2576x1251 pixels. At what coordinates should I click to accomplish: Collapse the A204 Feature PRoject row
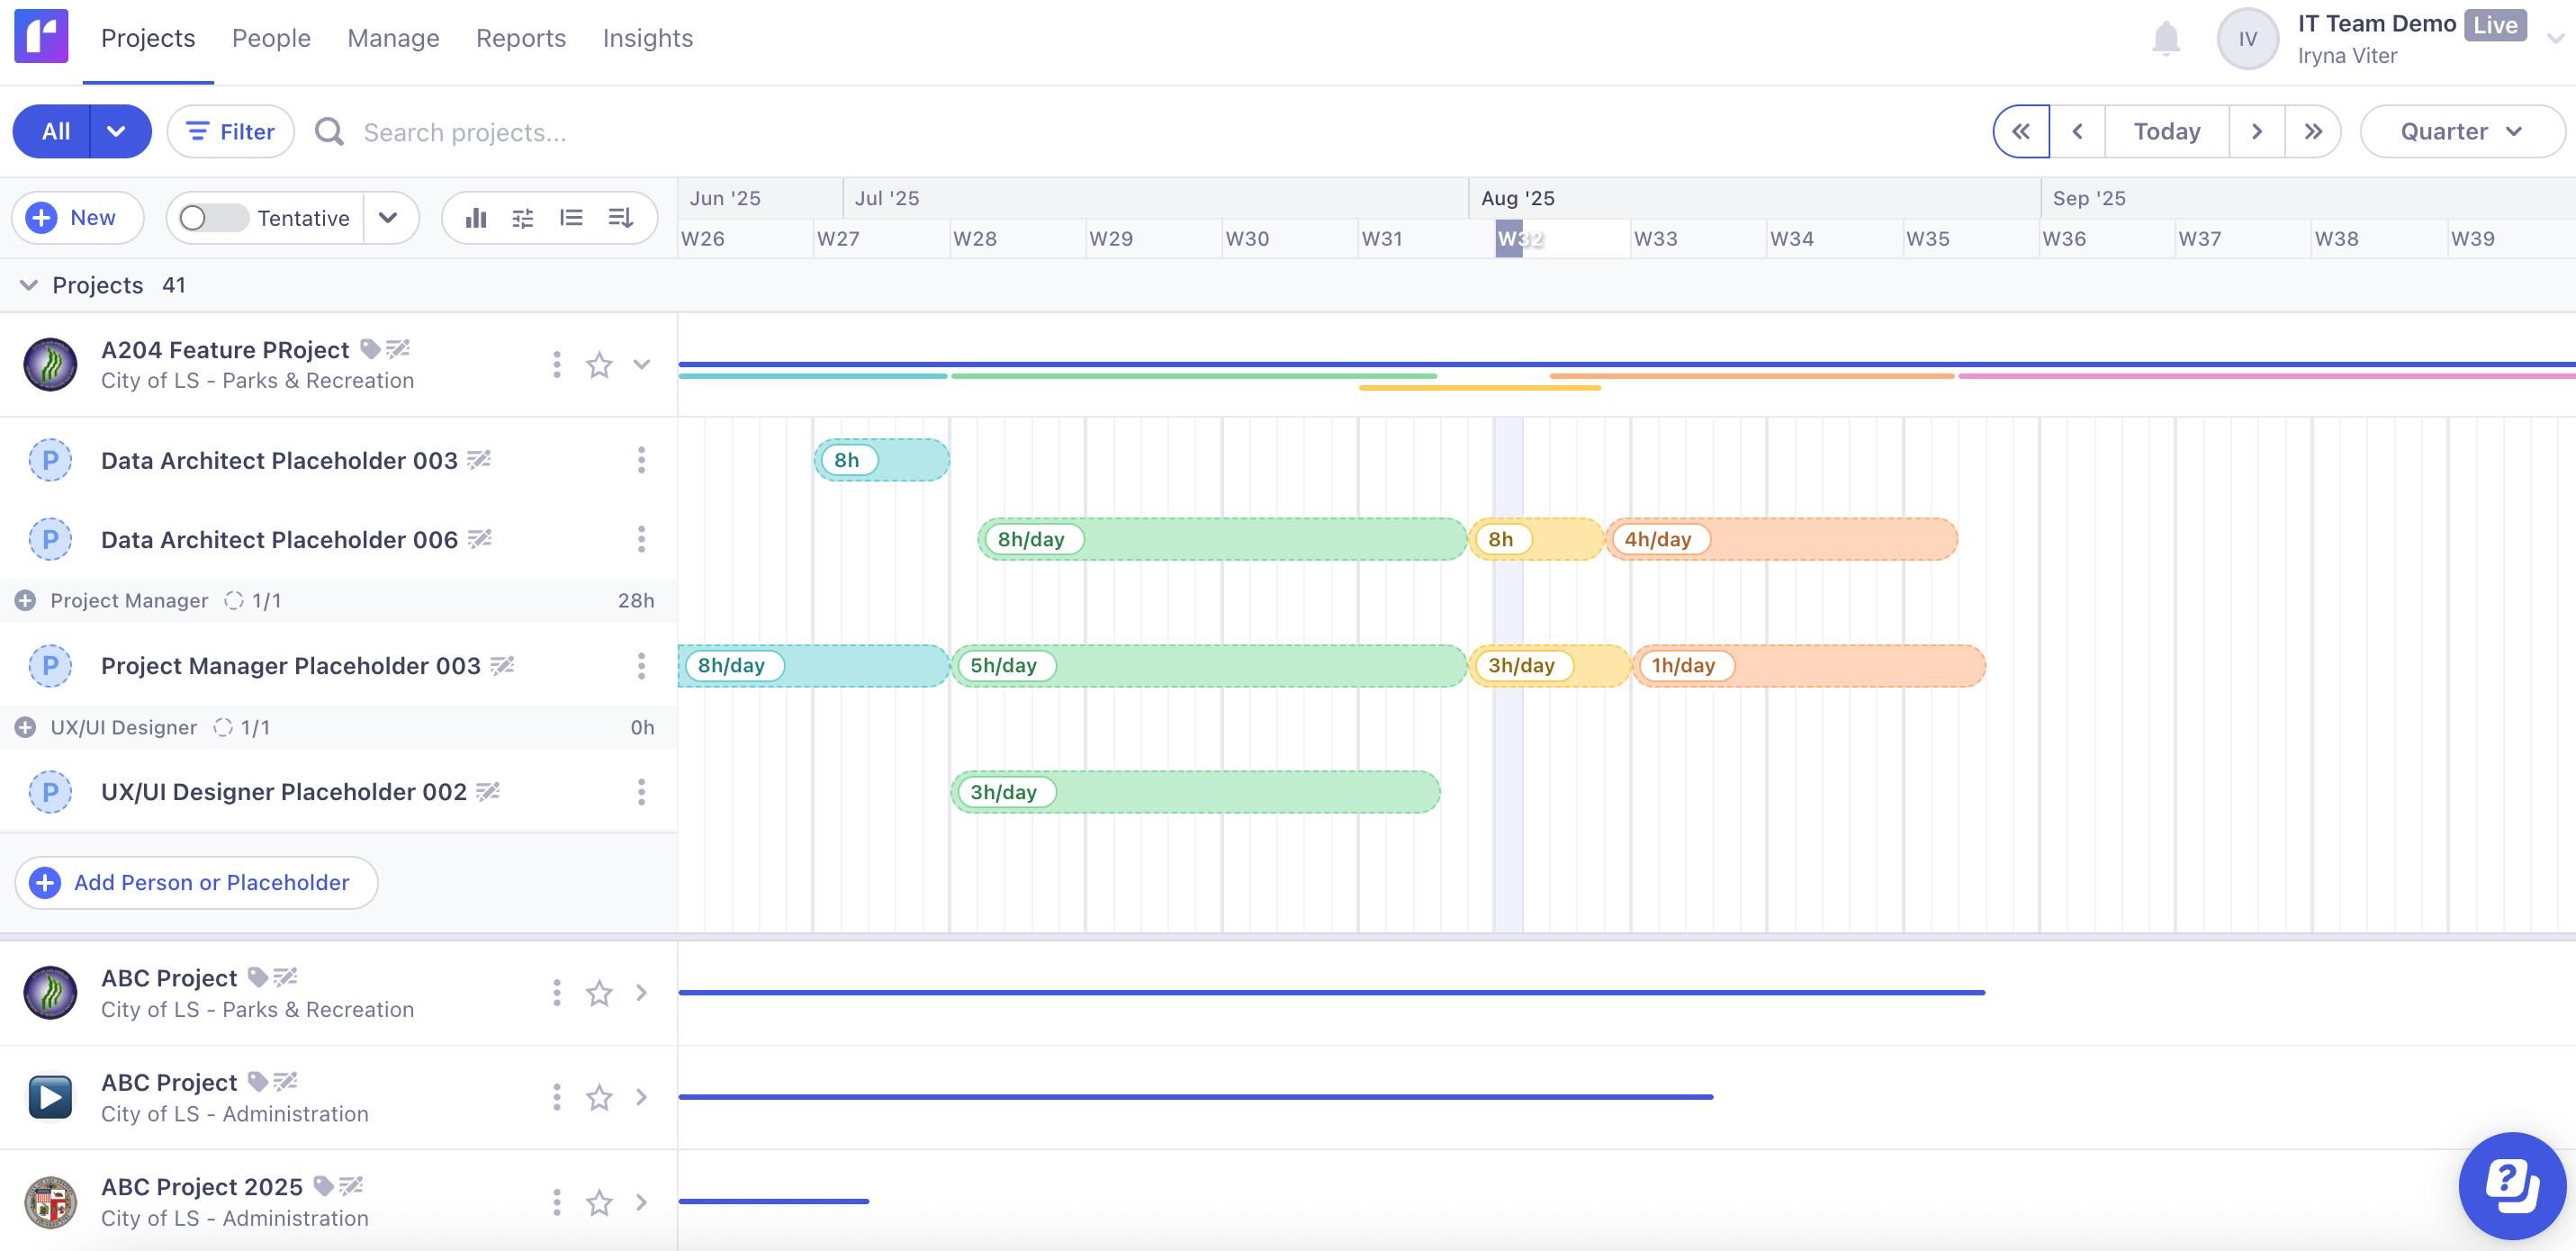642,365
